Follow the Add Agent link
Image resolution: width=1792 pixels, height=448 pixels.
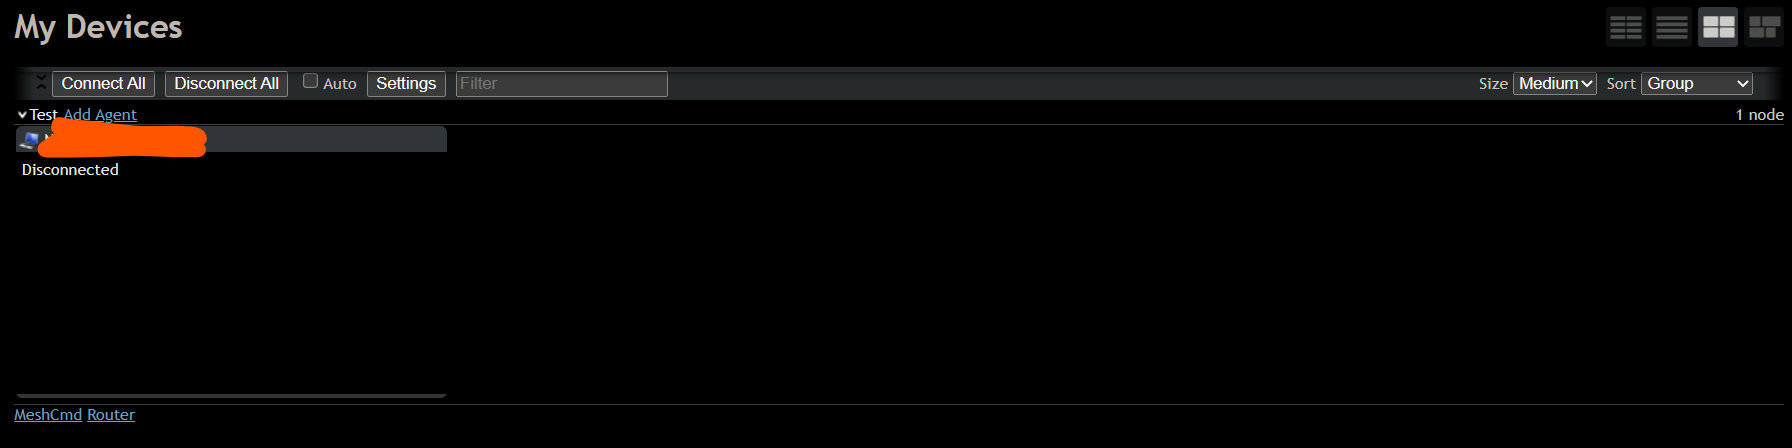click(100, 115)
